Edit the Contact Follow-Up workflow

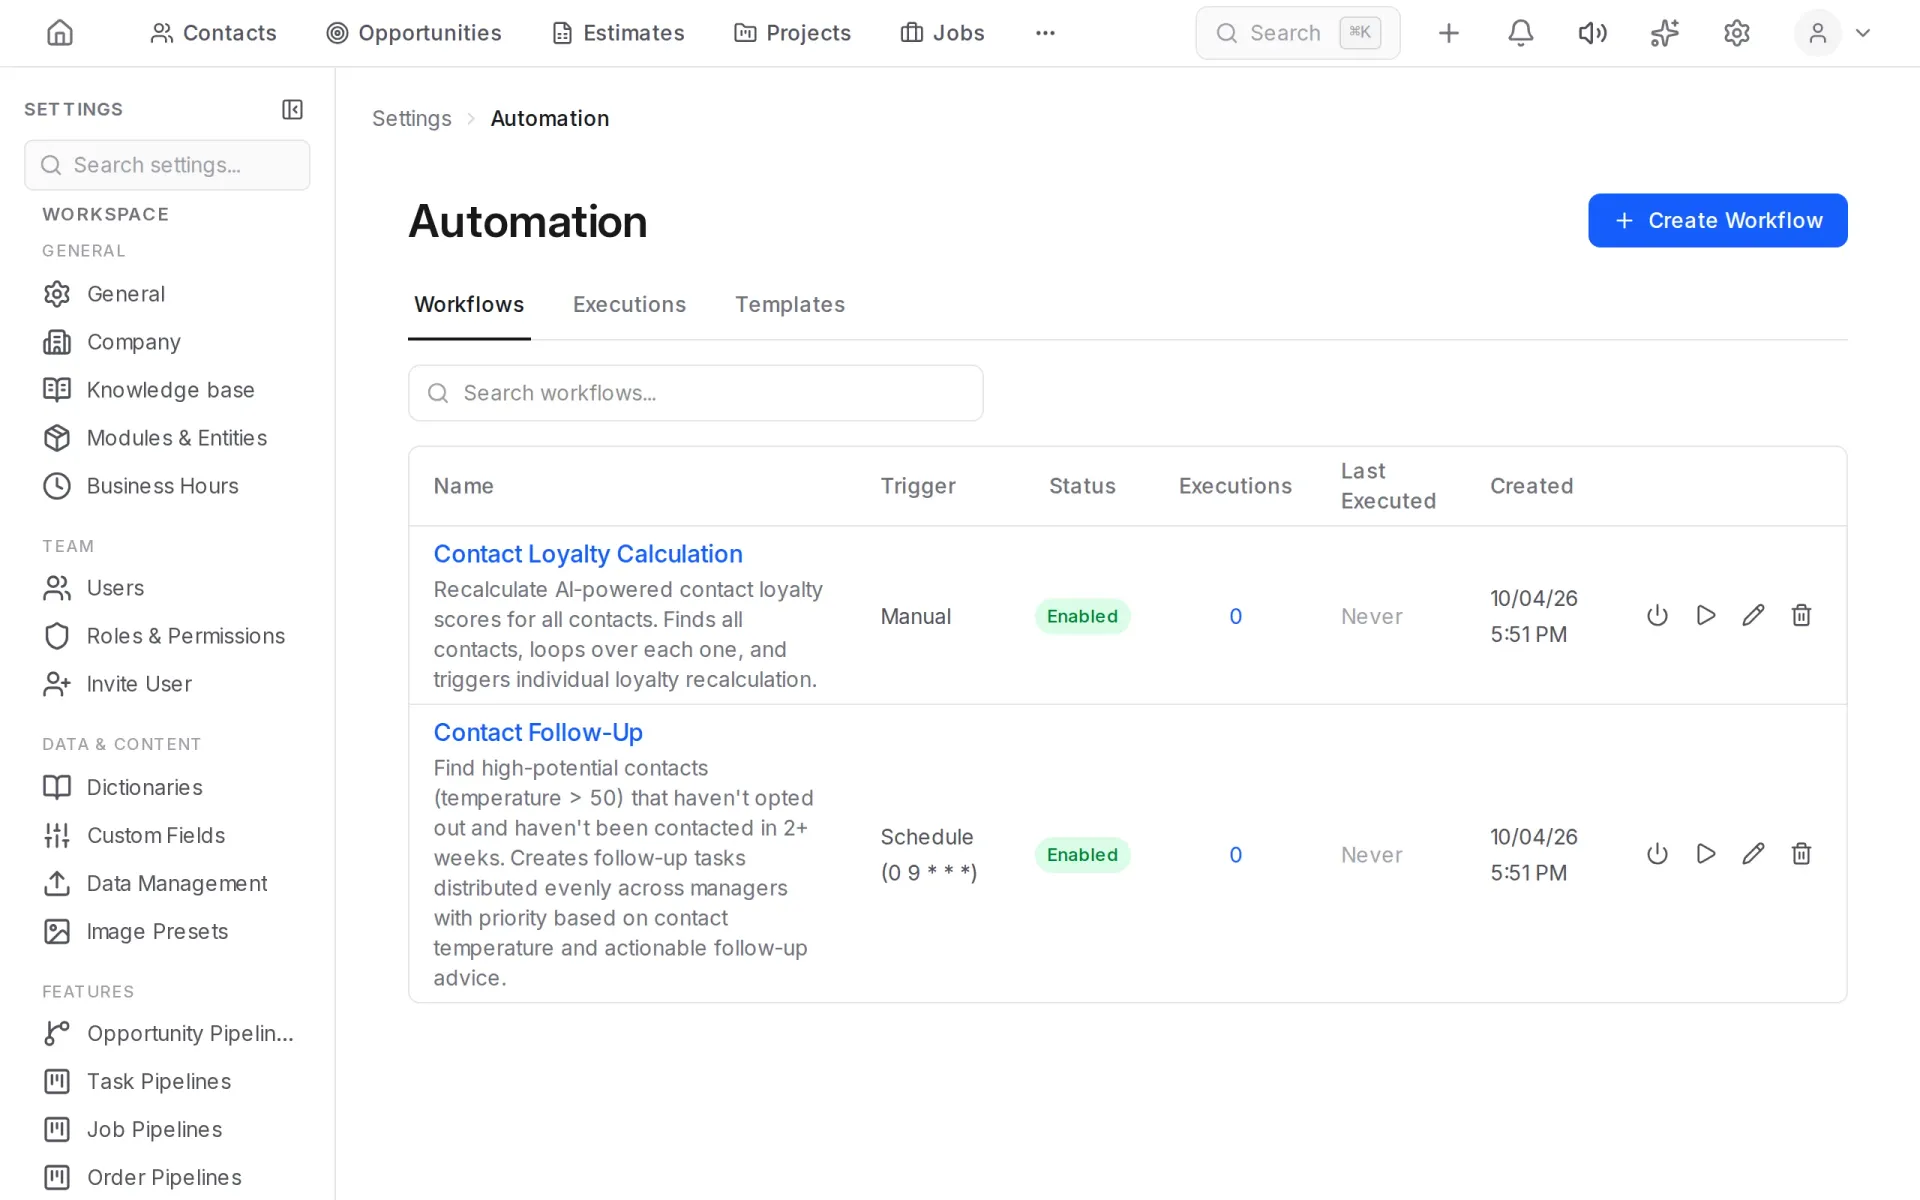pyautogui.click(x=1753, y=854)
